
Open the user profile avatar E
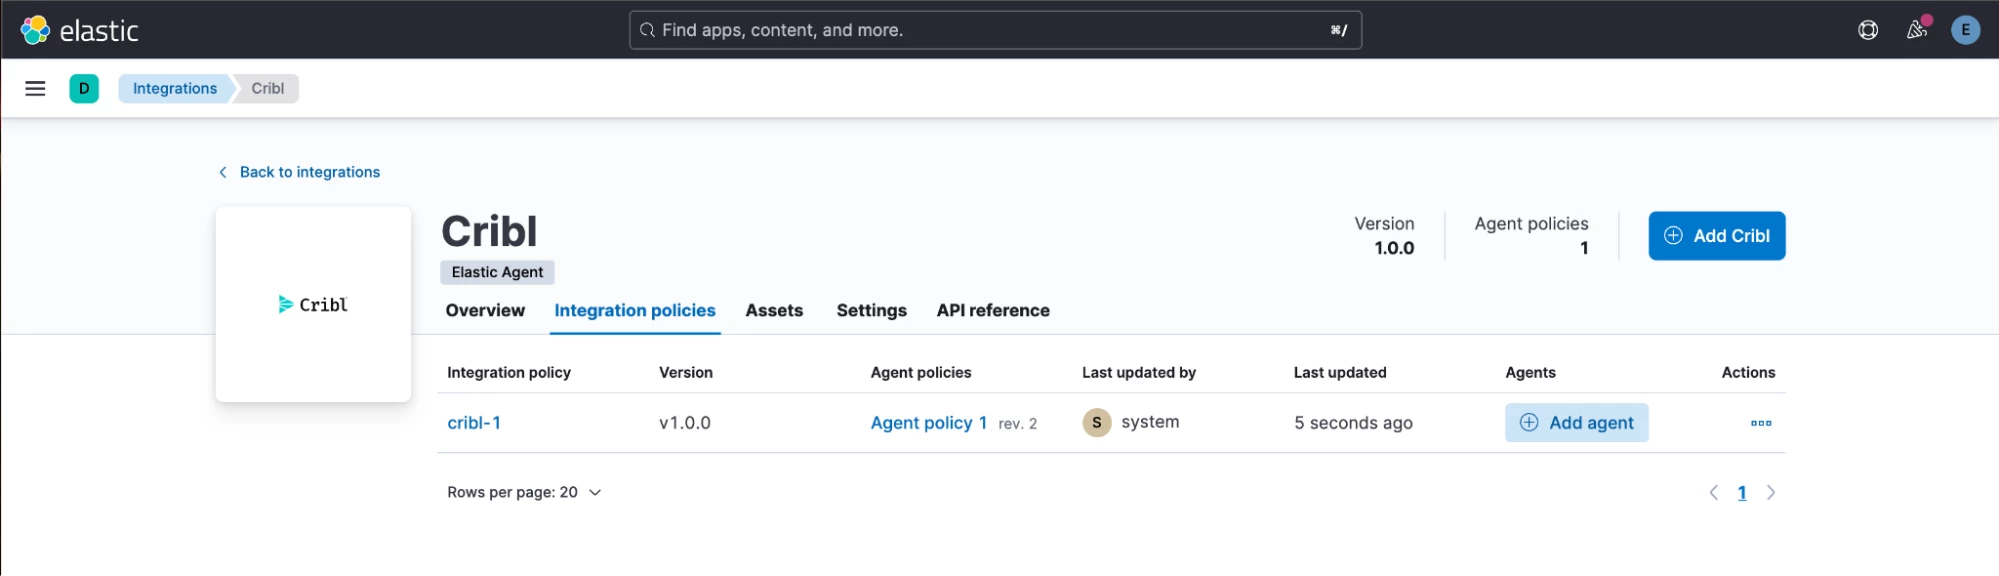click(1965, 30)
